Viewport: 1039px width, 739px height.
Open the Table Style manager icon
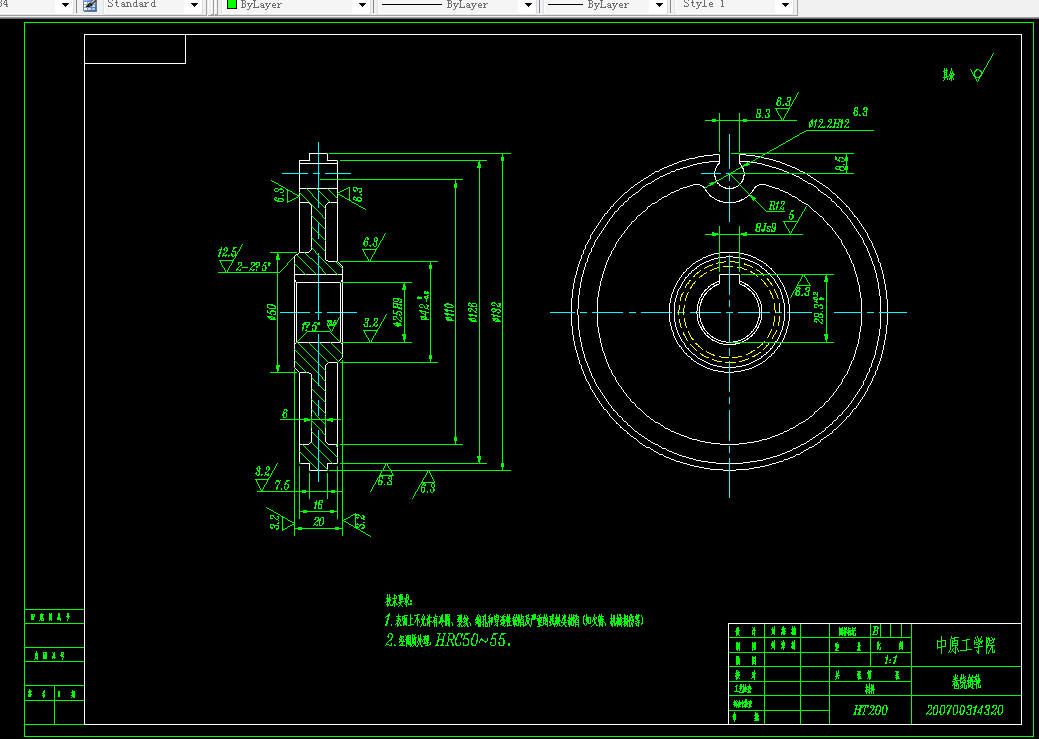(x=90, y=5)
